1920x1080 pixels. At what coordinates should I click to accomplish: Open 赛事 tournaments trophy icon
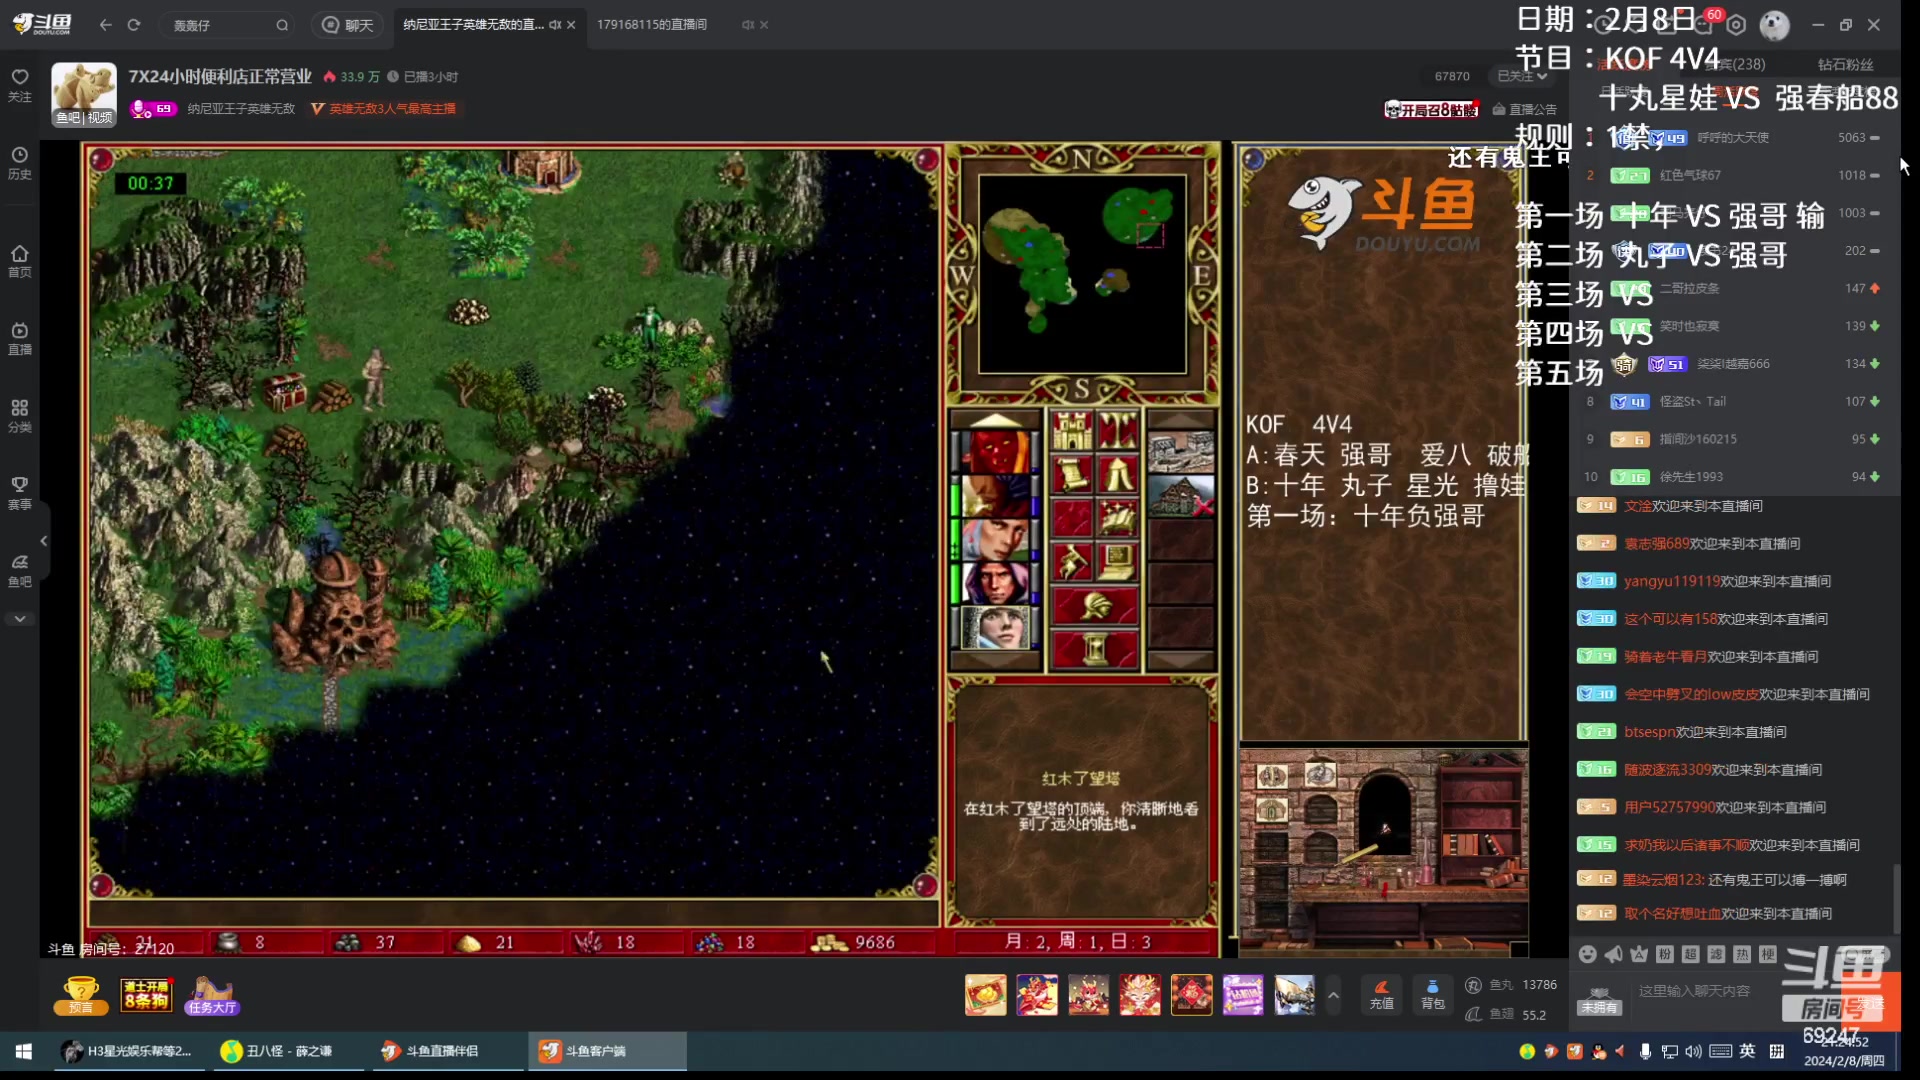pos(20,493)
